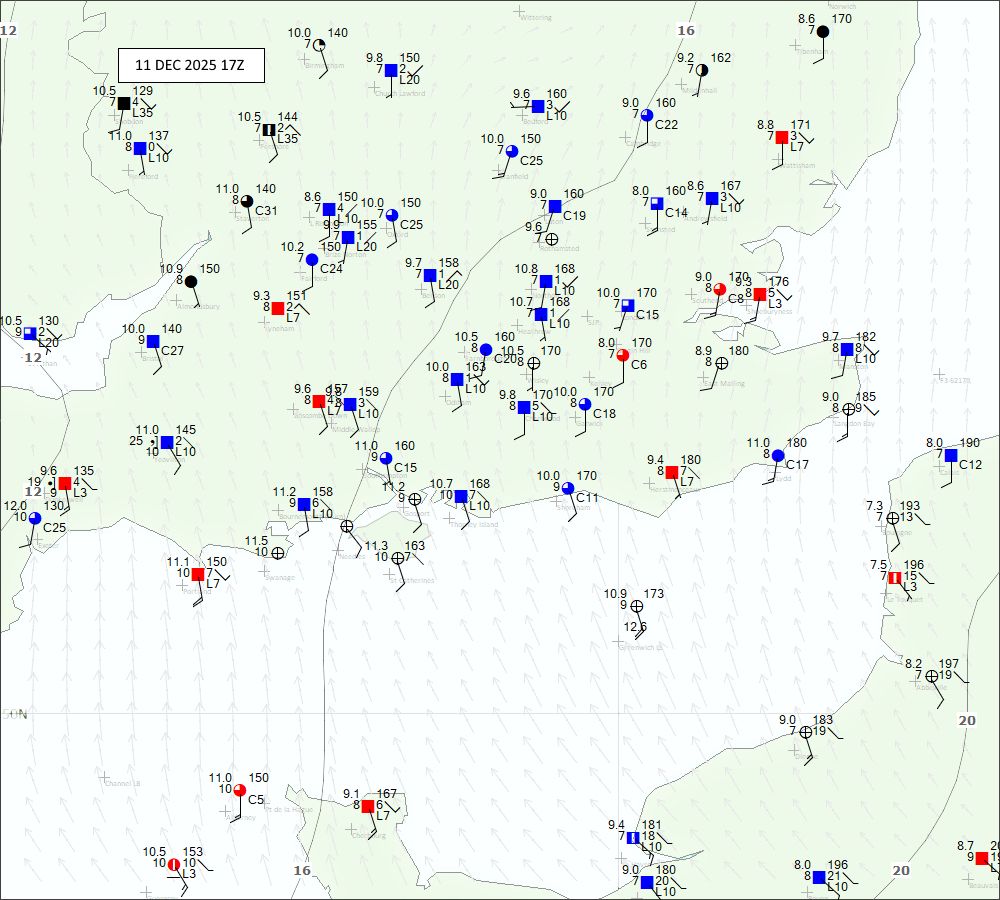Click Southend red circle marker near C8

click(719, 290)
